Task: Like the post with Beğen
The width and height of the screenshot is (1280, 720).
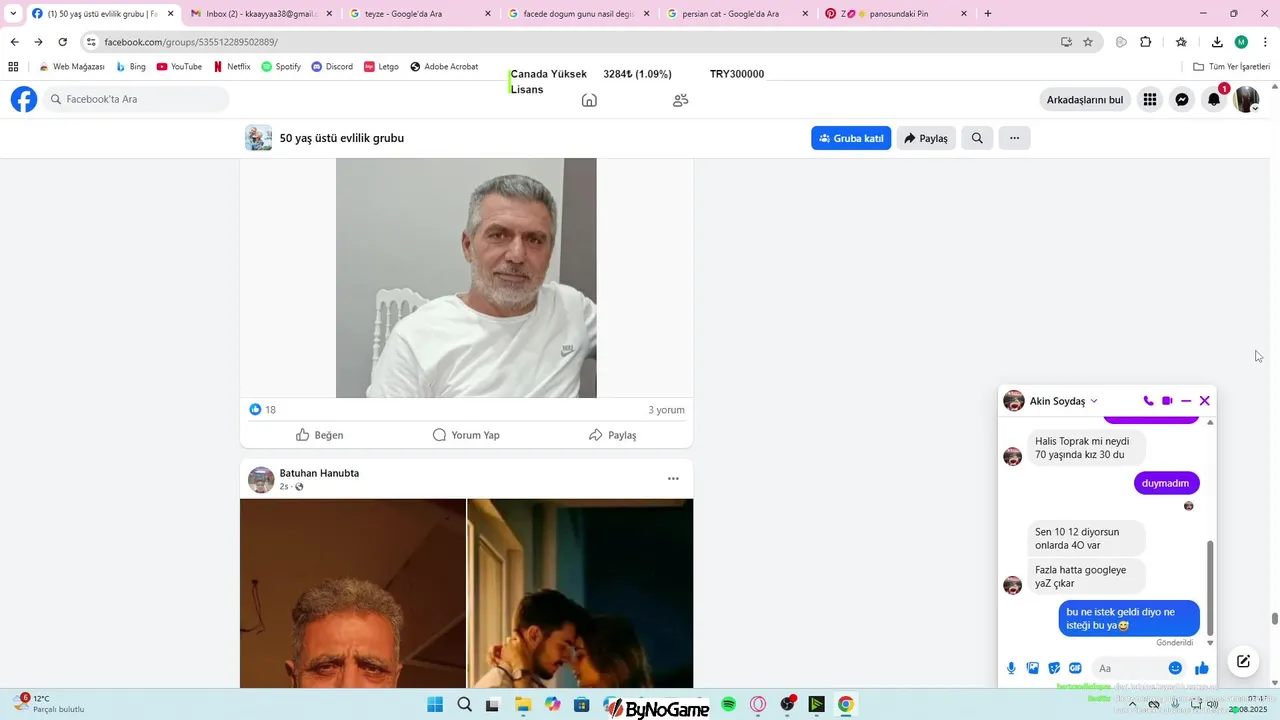Action: coord(320,435)
